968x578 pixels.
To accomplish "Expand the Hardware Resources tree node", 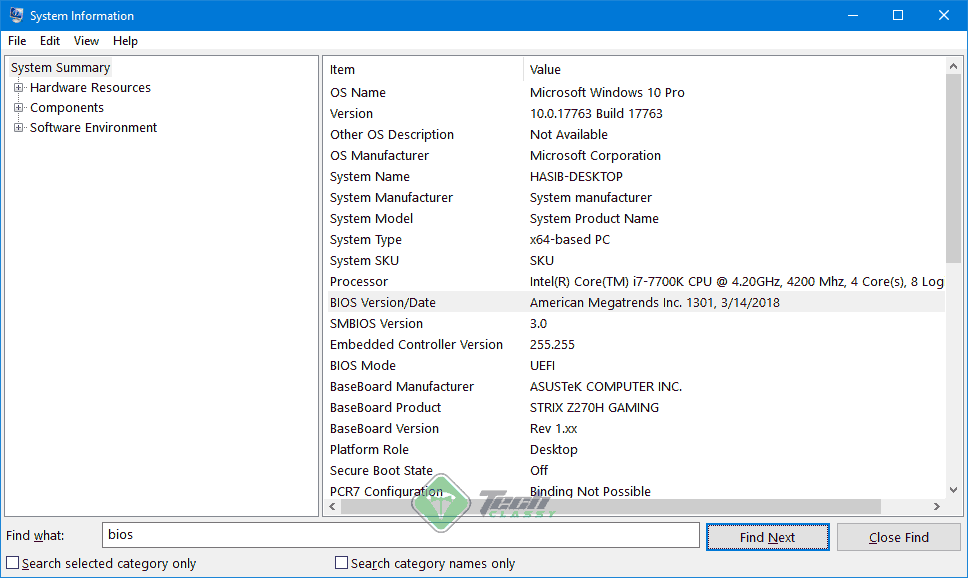I will [x=20, y=88].
